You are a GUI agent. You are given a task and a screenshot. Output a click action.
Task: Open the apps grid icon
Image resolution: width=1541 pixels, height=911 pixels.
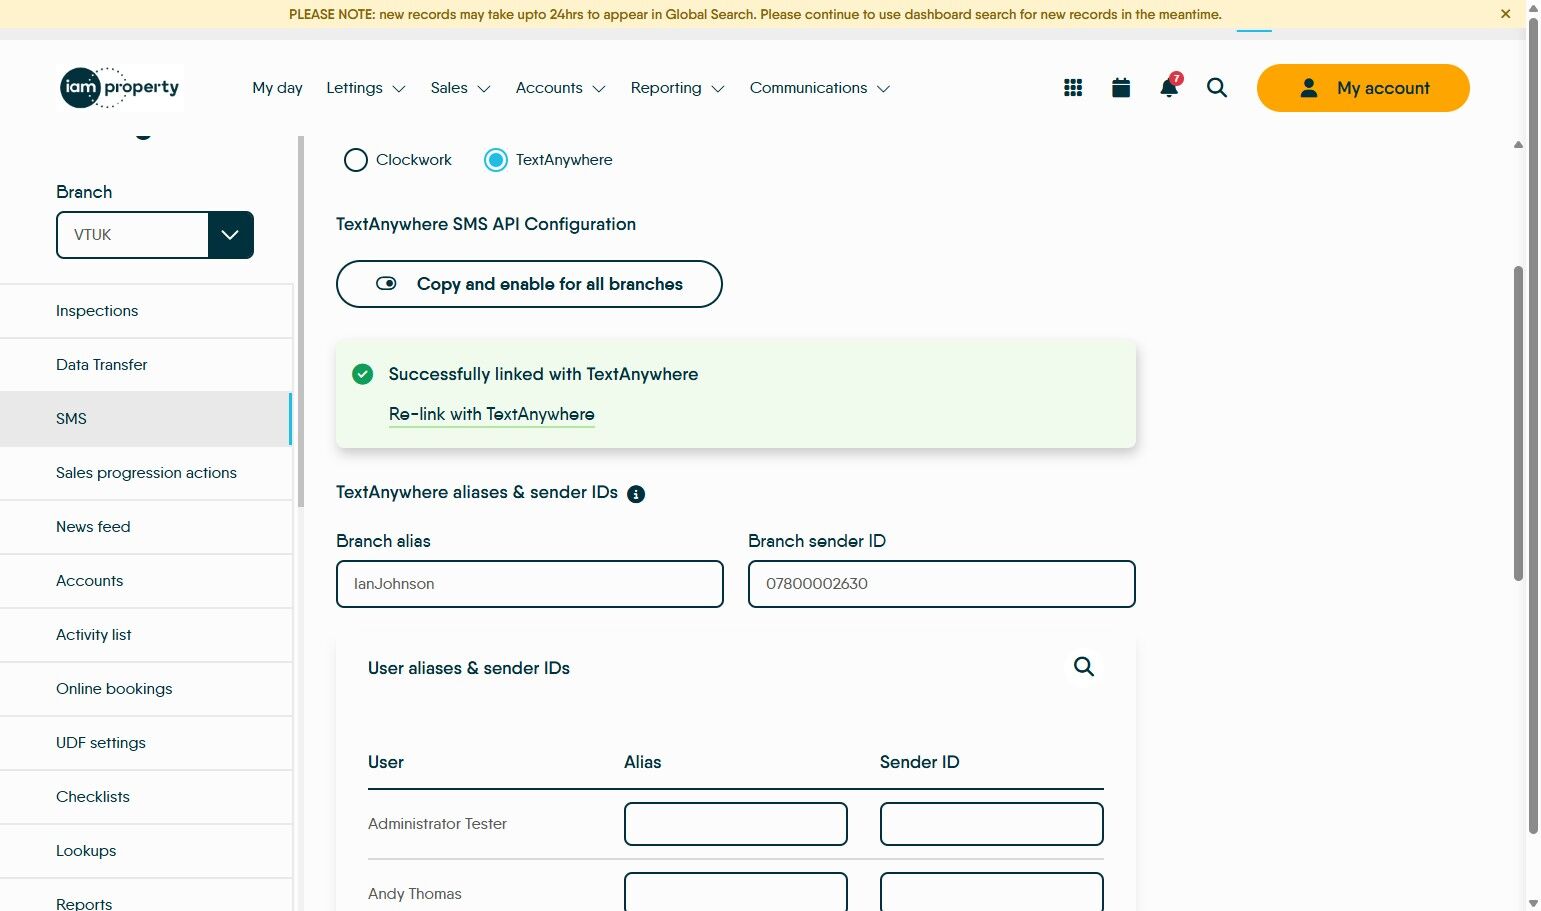coord(1073,88)
